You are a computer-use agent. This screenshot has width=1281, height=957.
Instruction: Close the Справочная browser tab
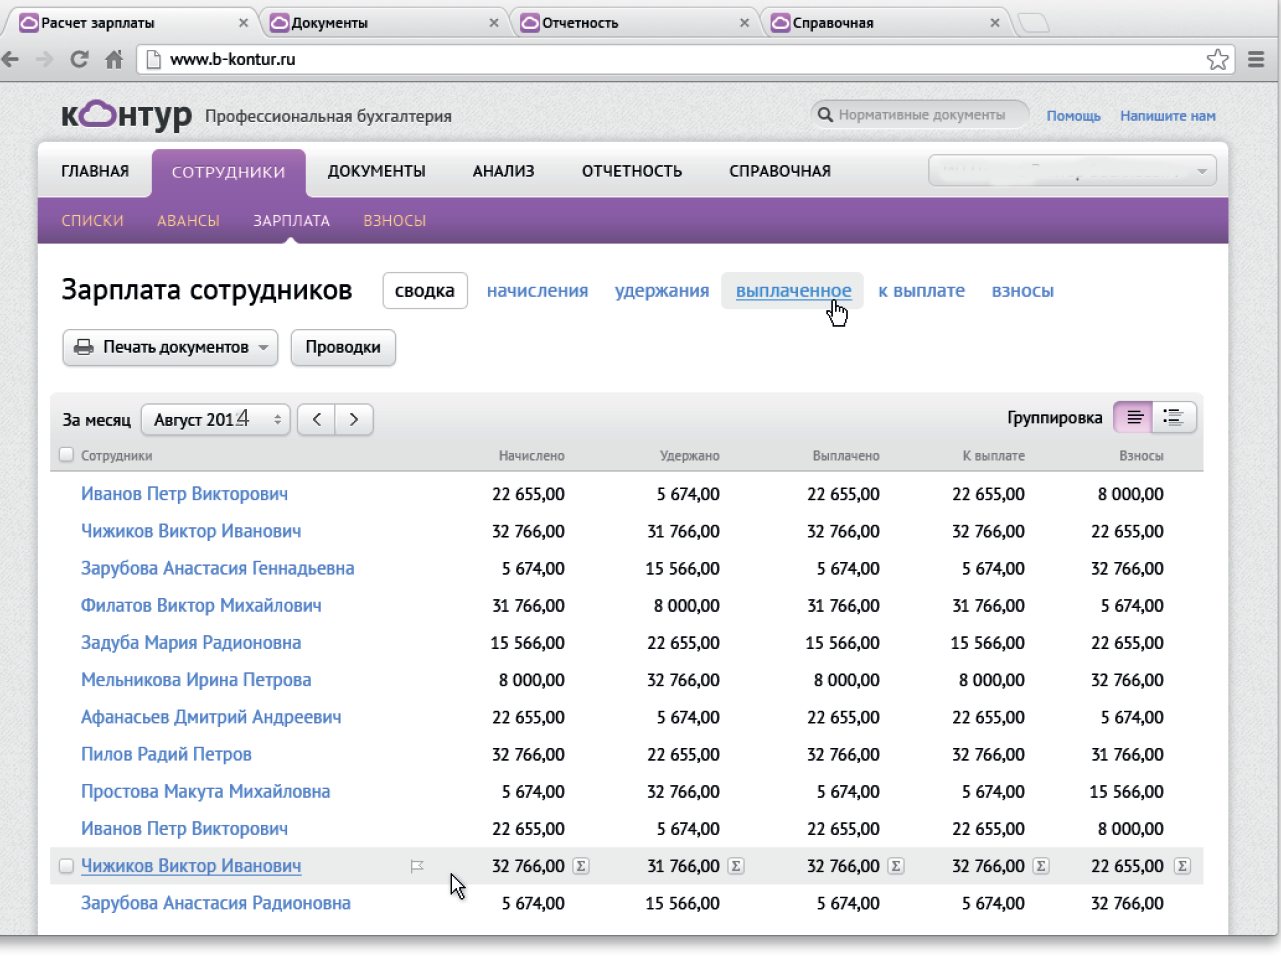[994, 23]
